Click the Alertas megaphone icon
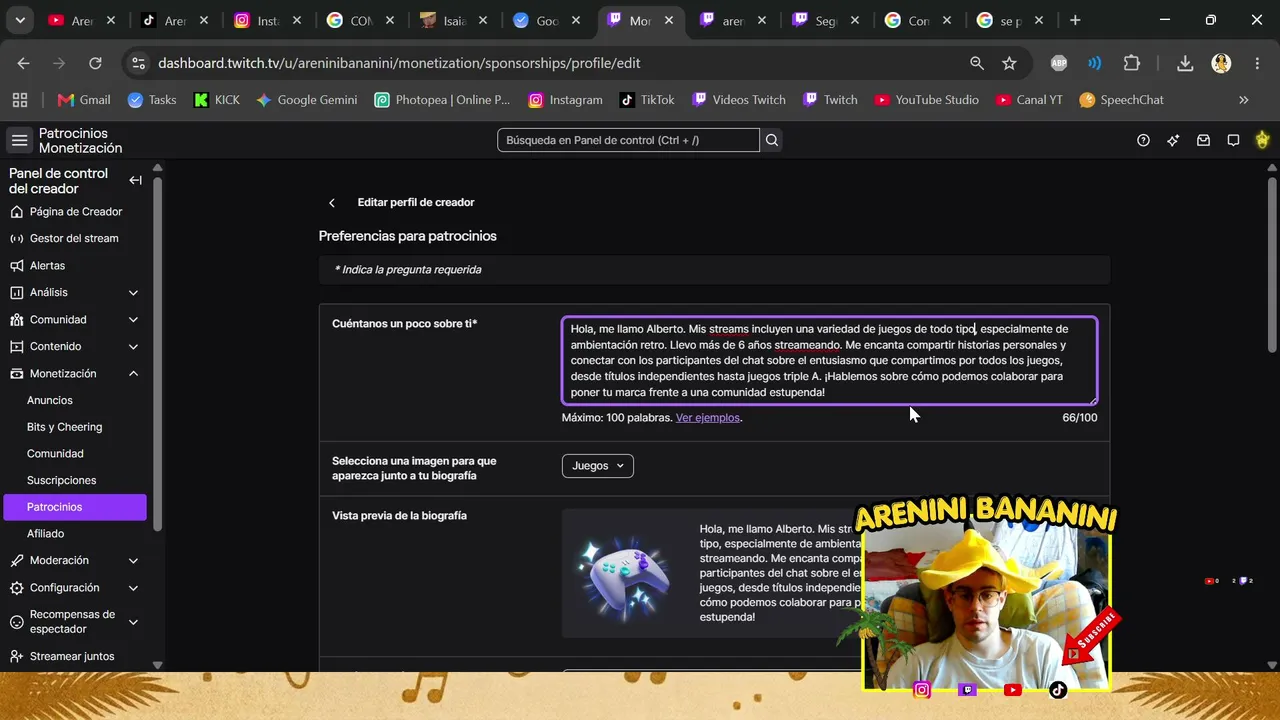 pyautogui.click(x=16, y=266)
